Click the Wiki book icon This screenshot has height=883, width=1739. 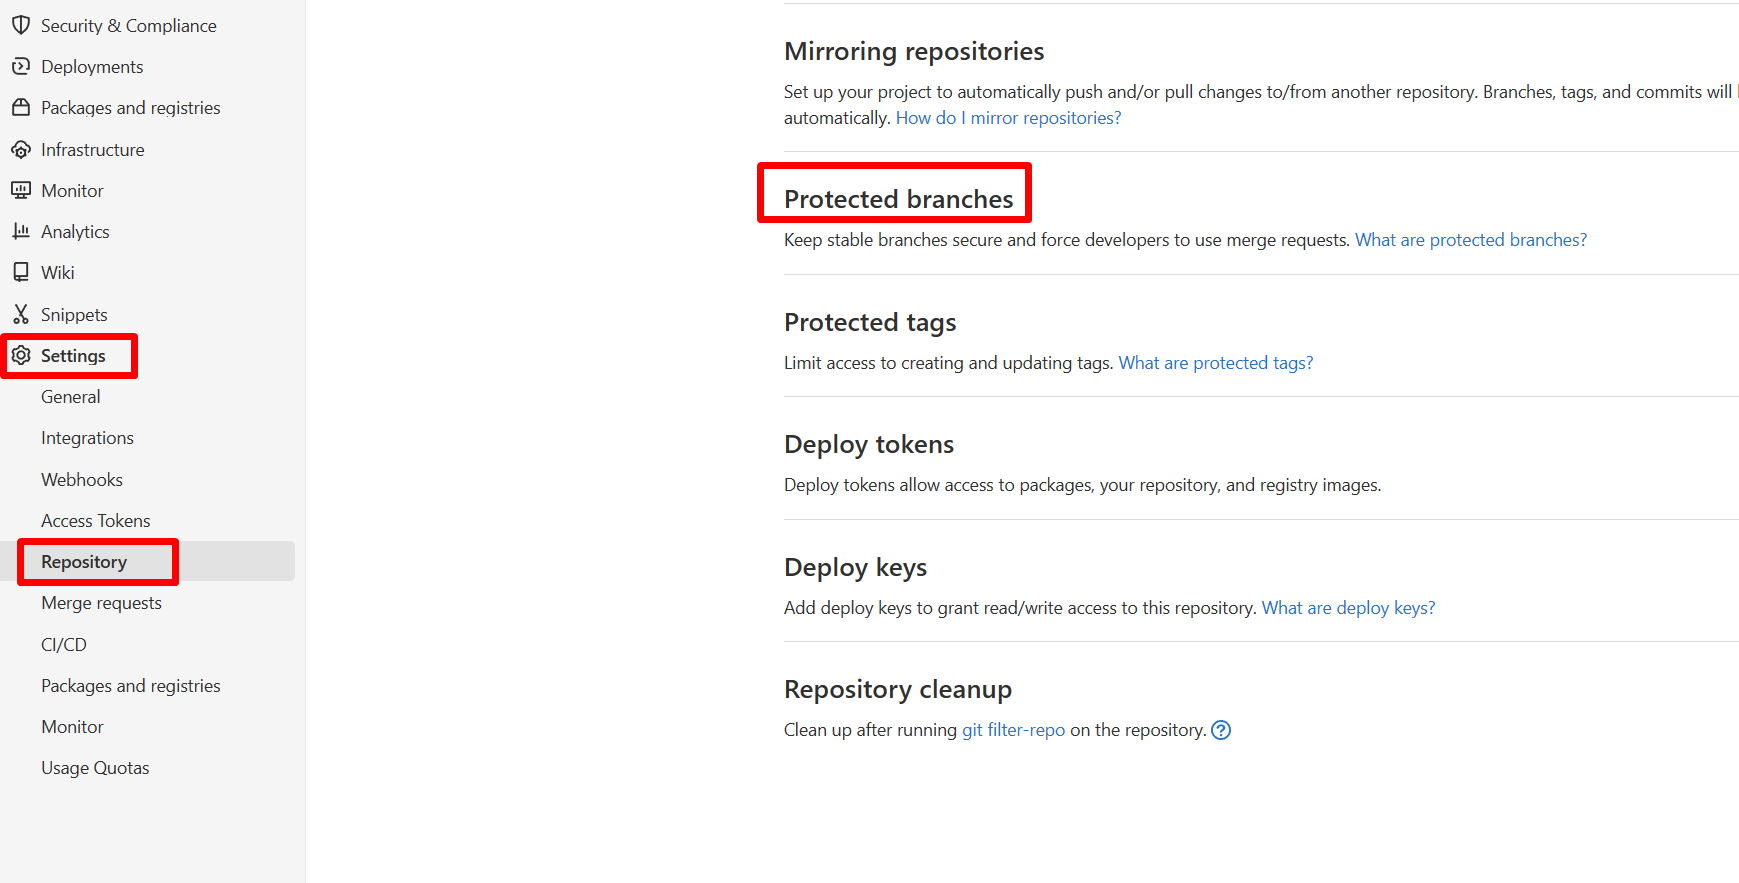[21, 272]
